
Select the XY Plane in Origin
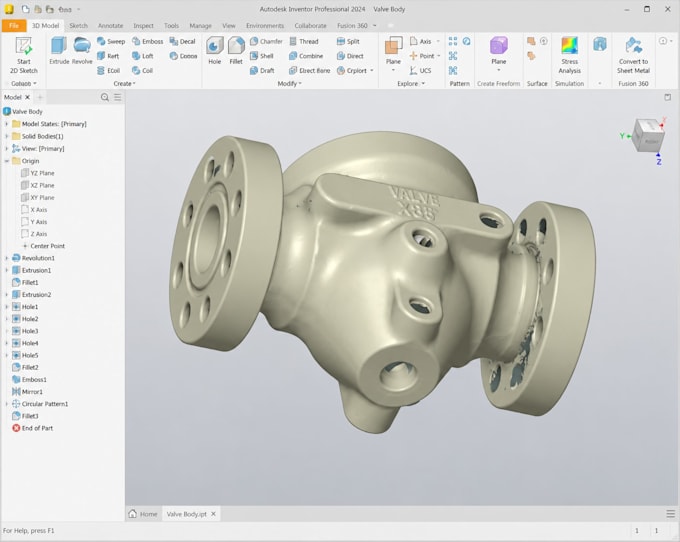38,197
